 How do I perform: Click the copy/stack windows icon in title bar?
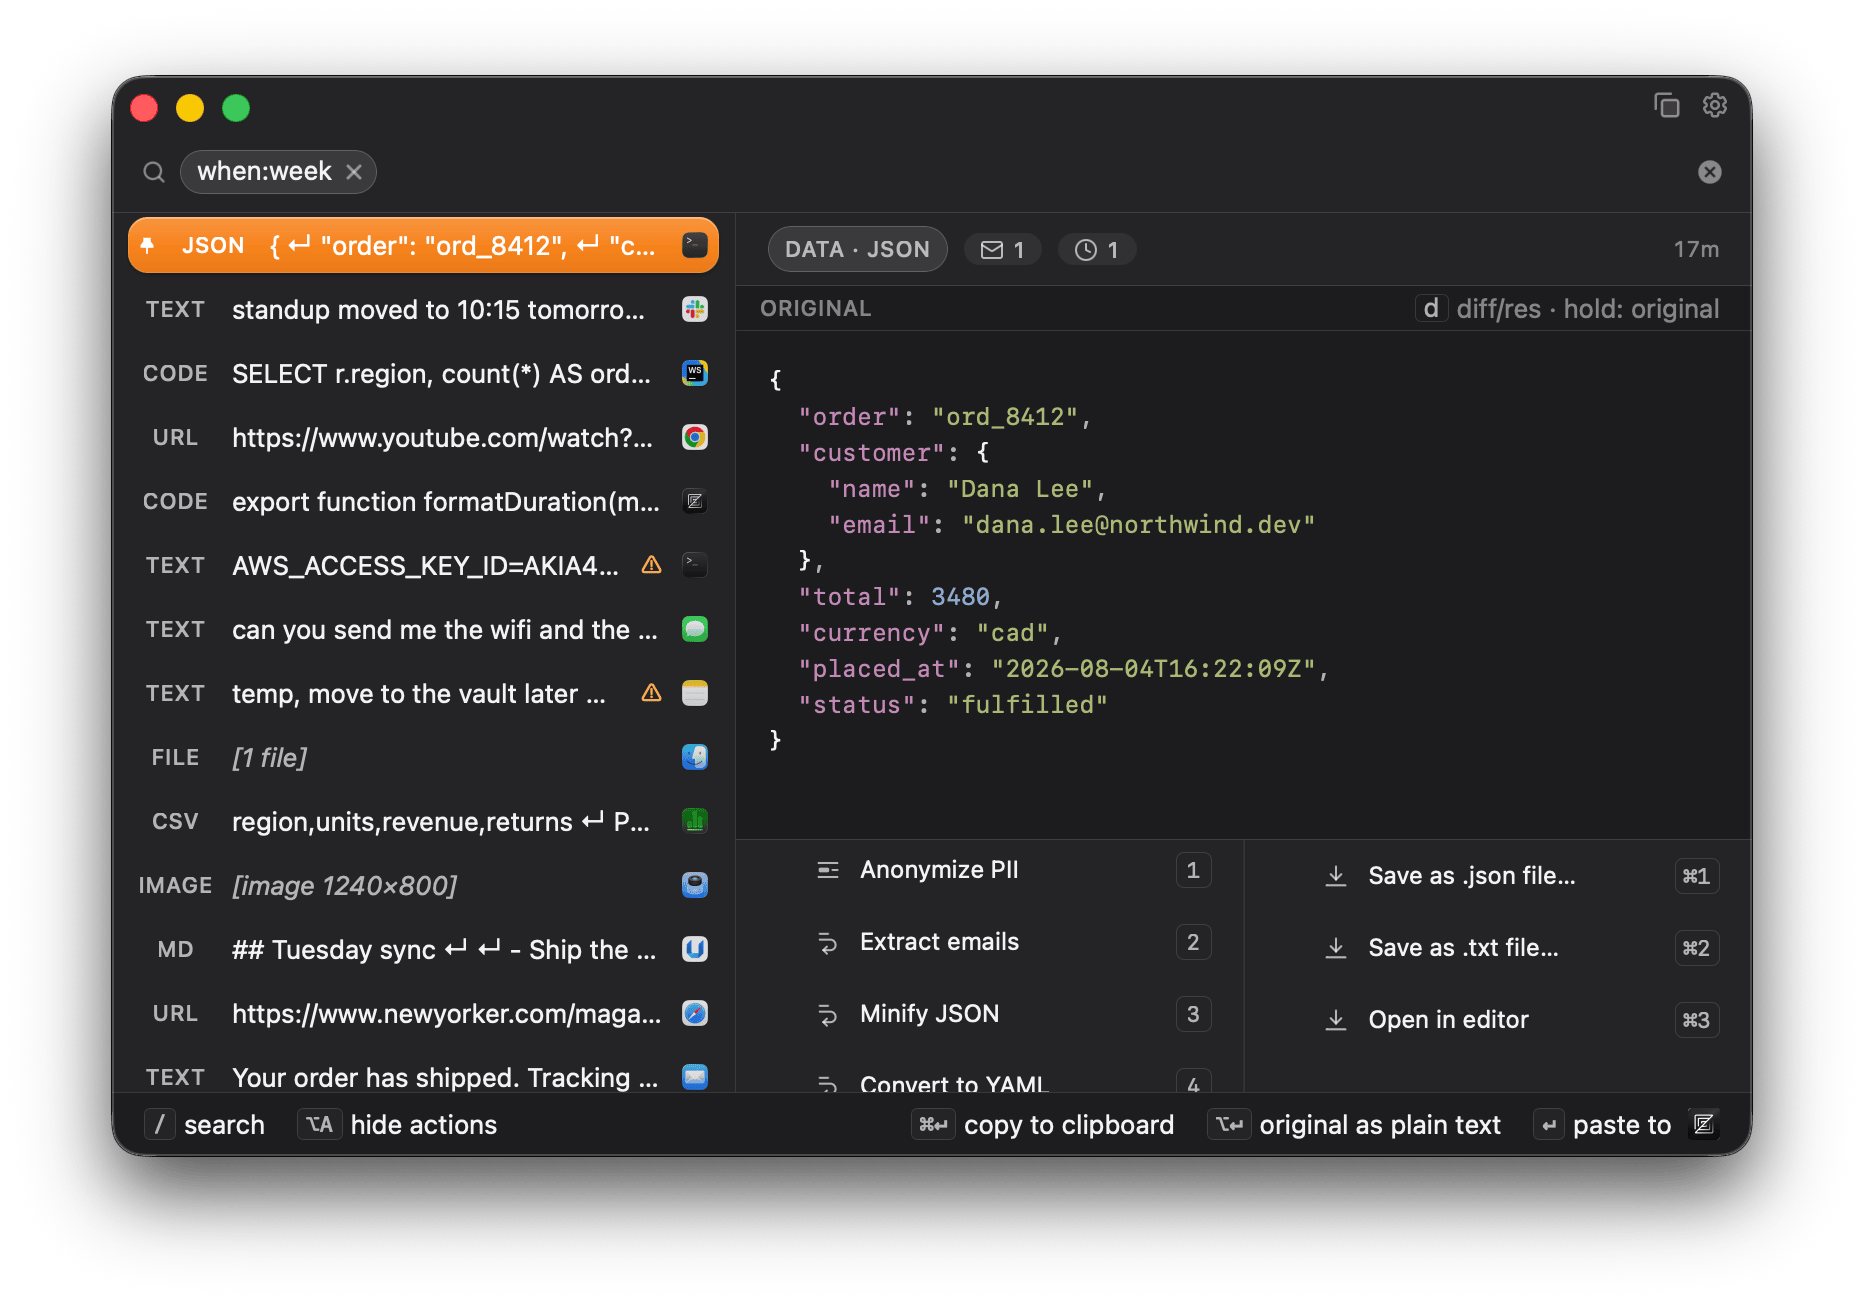[1666, 105]
